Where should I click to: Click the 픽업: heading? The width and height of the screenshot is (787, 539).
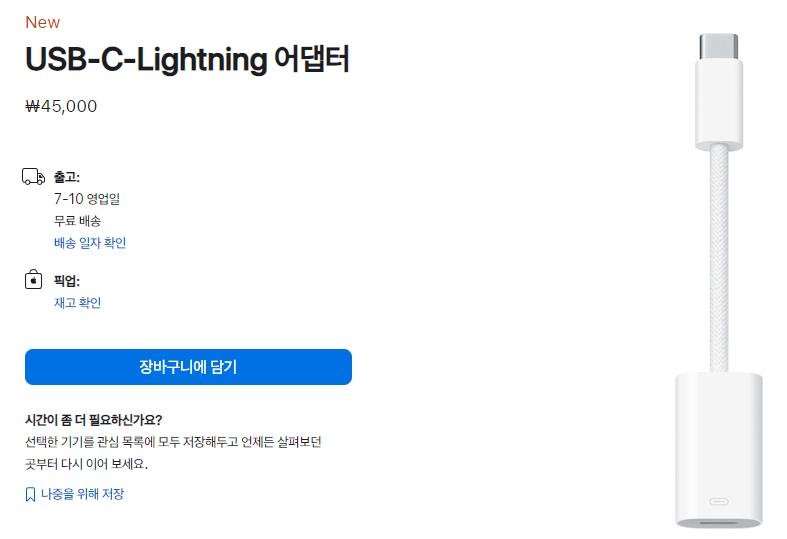(x=67, y=281)
